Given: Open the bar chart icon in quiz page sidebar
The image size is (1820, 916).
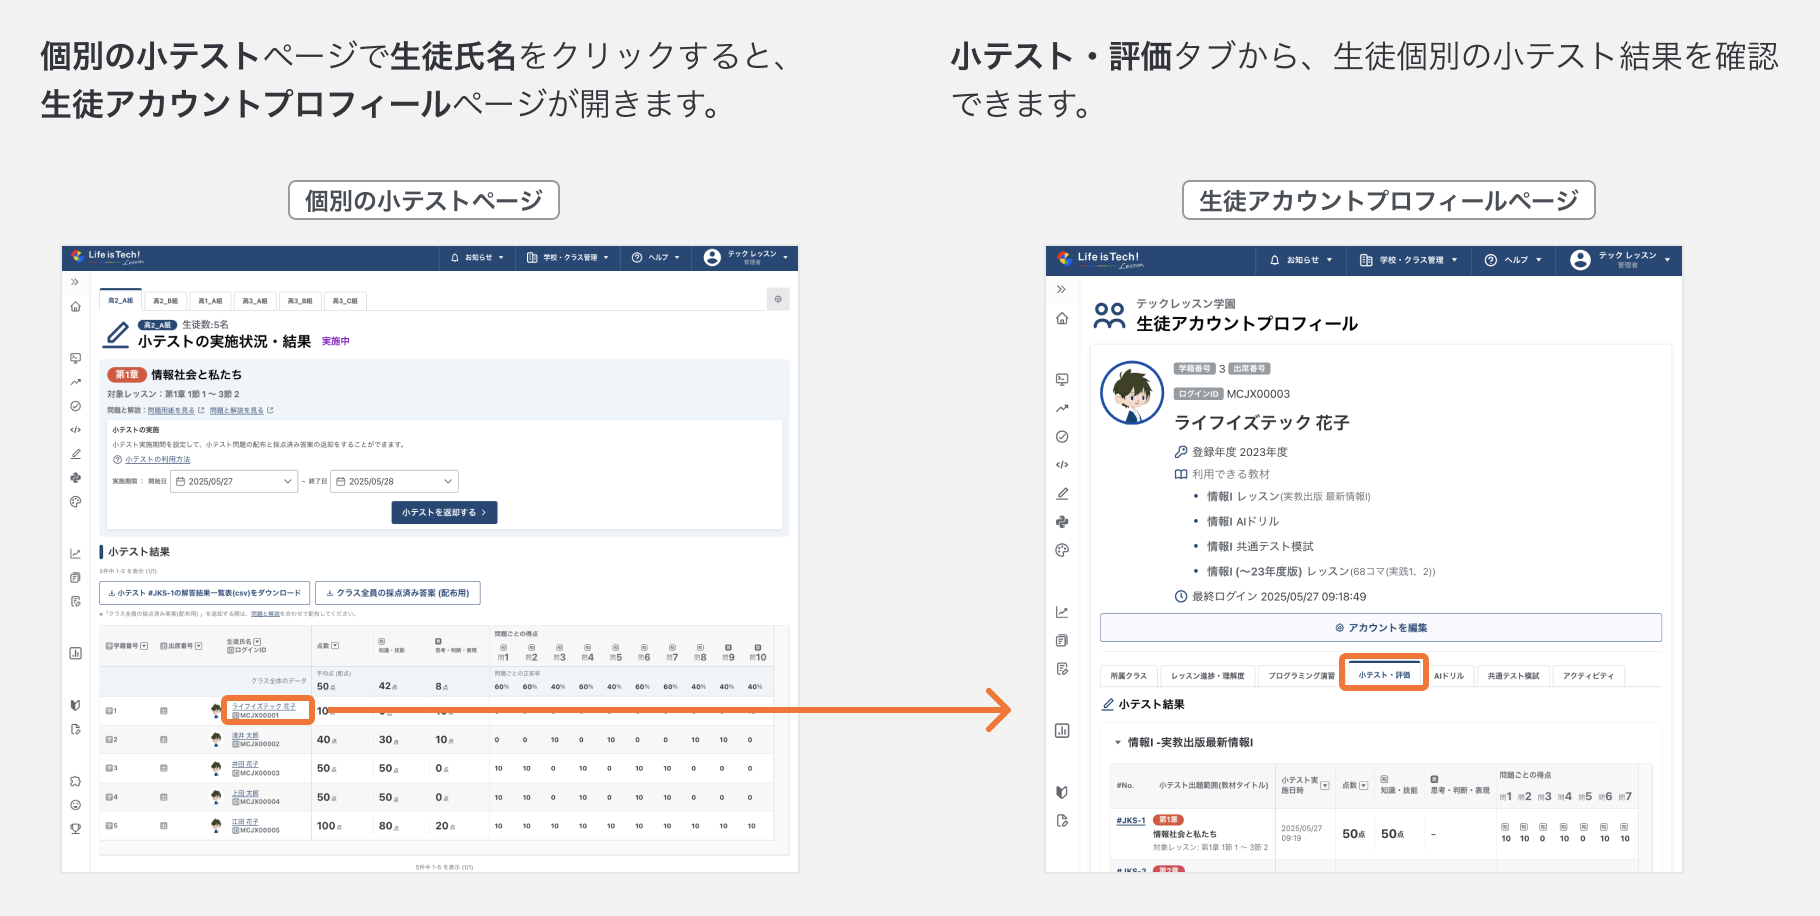Looking at the screenshot, I should (75, 653).
